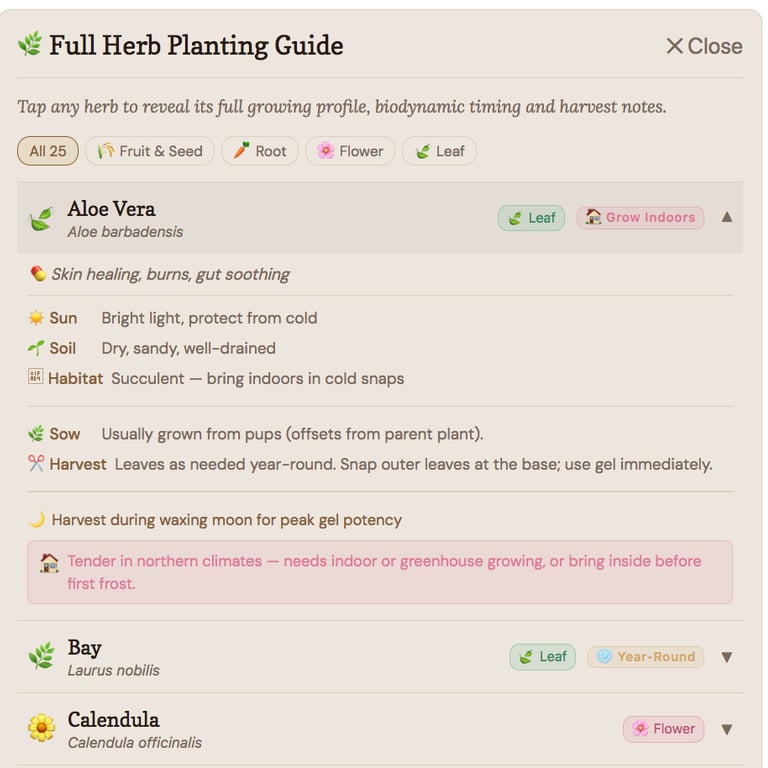Image resolution: width=768 pixels, height=768 pixels.
Task: Expand the Calendula entry arrow
Action: [727, 729]
